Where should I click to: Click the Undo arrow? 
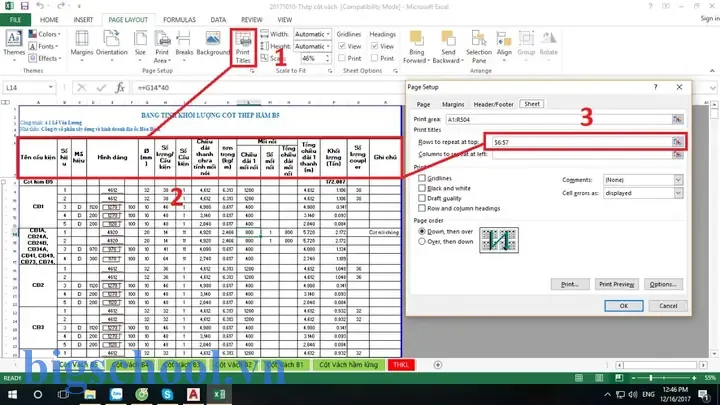40,6
